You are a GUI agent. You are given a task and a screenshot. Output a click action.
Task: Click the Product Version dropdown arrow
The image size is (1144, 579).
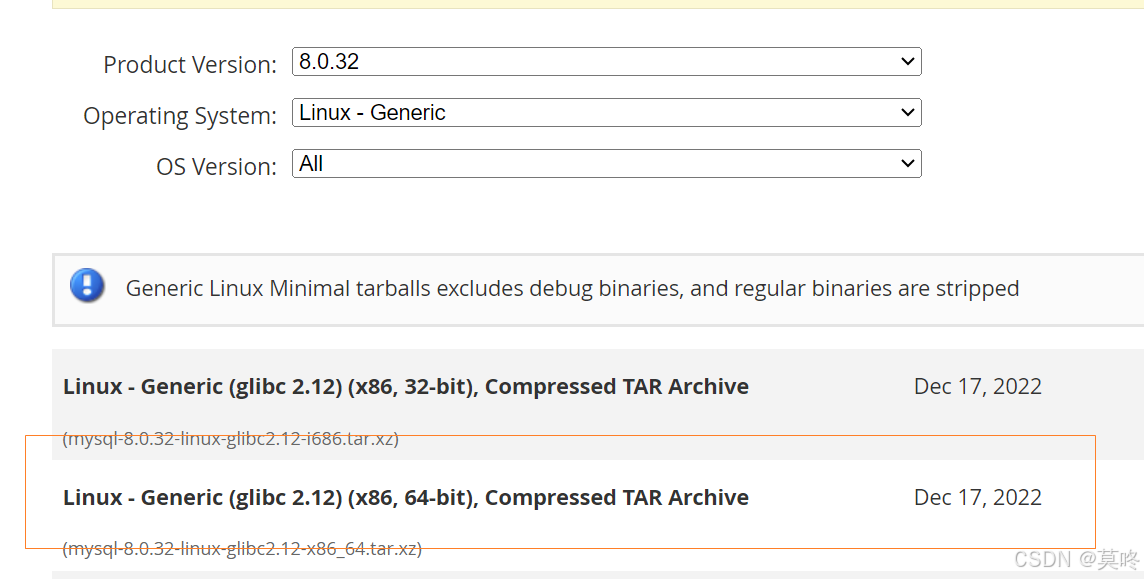tap(907, 62)
